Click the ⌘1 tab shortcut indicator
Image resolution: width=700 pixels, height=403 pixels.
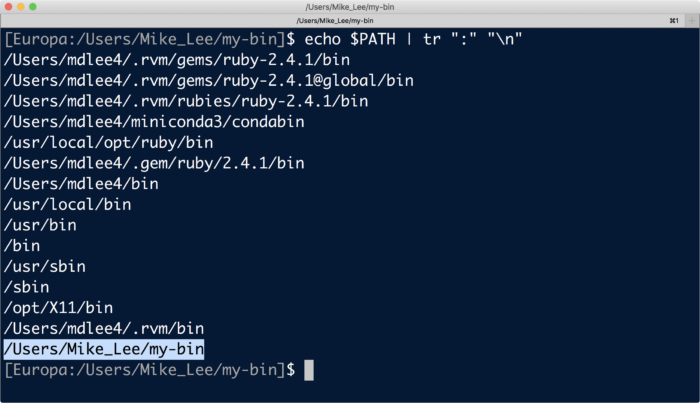pyautogui.click(x=674, y=21)
